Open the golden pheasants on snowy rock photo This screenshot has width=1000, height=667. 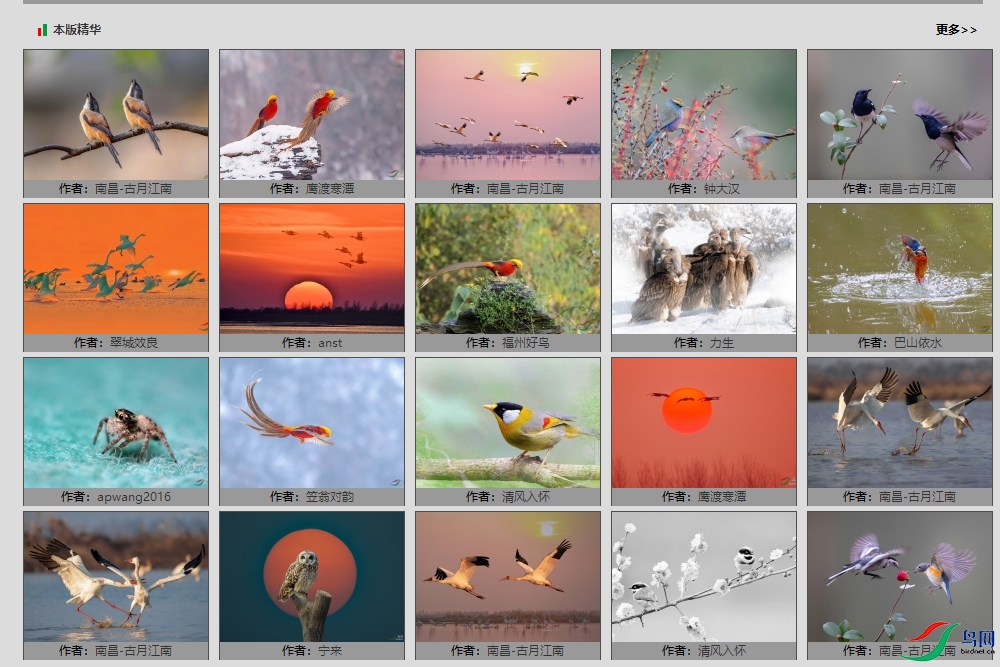pyautogui.click(x=312, y=115)
